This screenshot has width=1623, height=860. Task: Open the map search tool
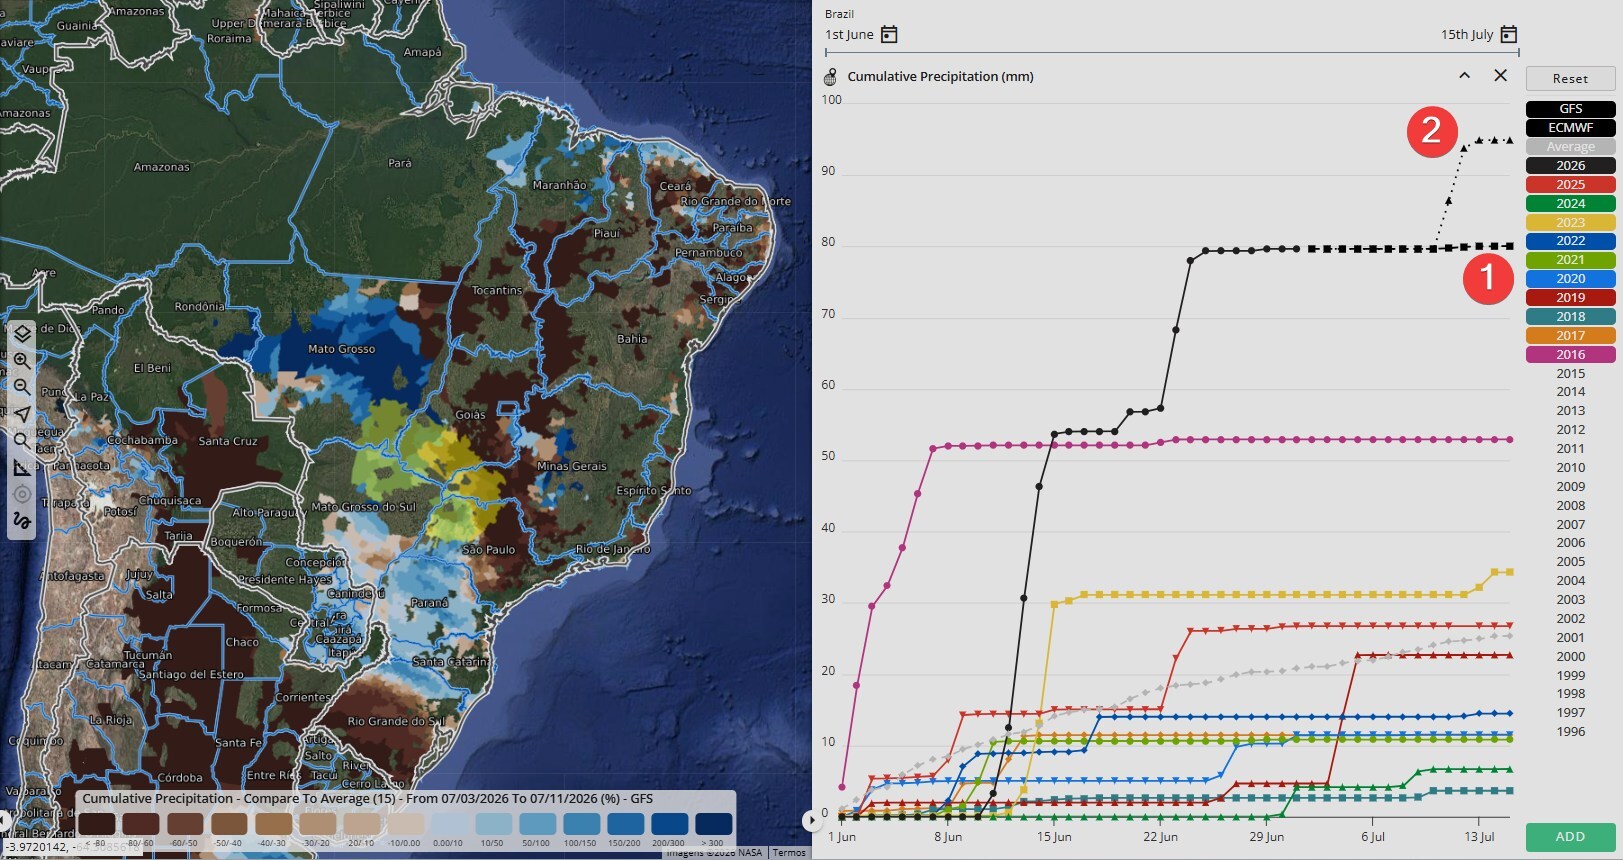22,441
